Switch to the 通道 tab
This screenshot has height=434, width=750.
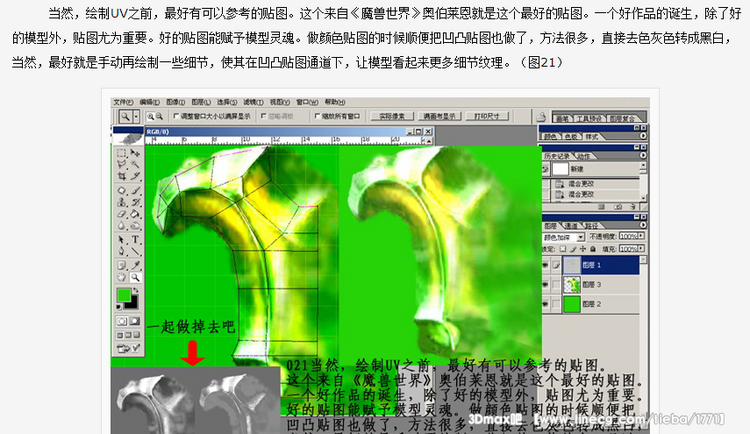tap(571, 225)
